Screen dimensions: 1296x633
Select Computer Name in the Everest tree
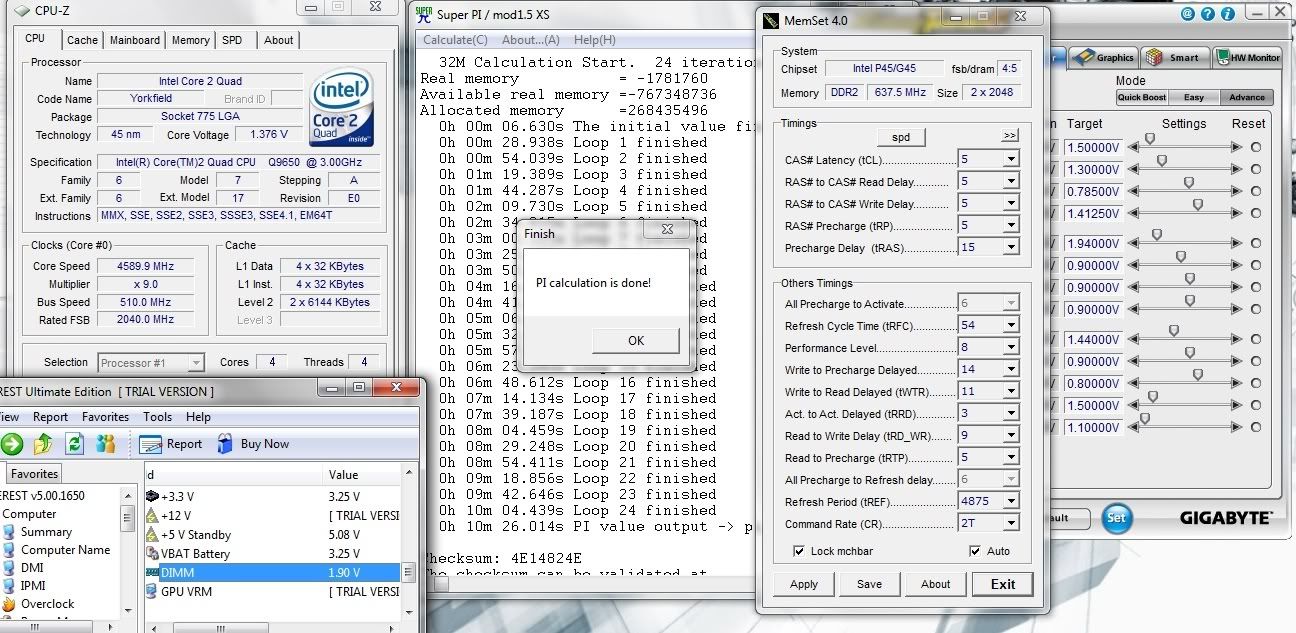64,550
